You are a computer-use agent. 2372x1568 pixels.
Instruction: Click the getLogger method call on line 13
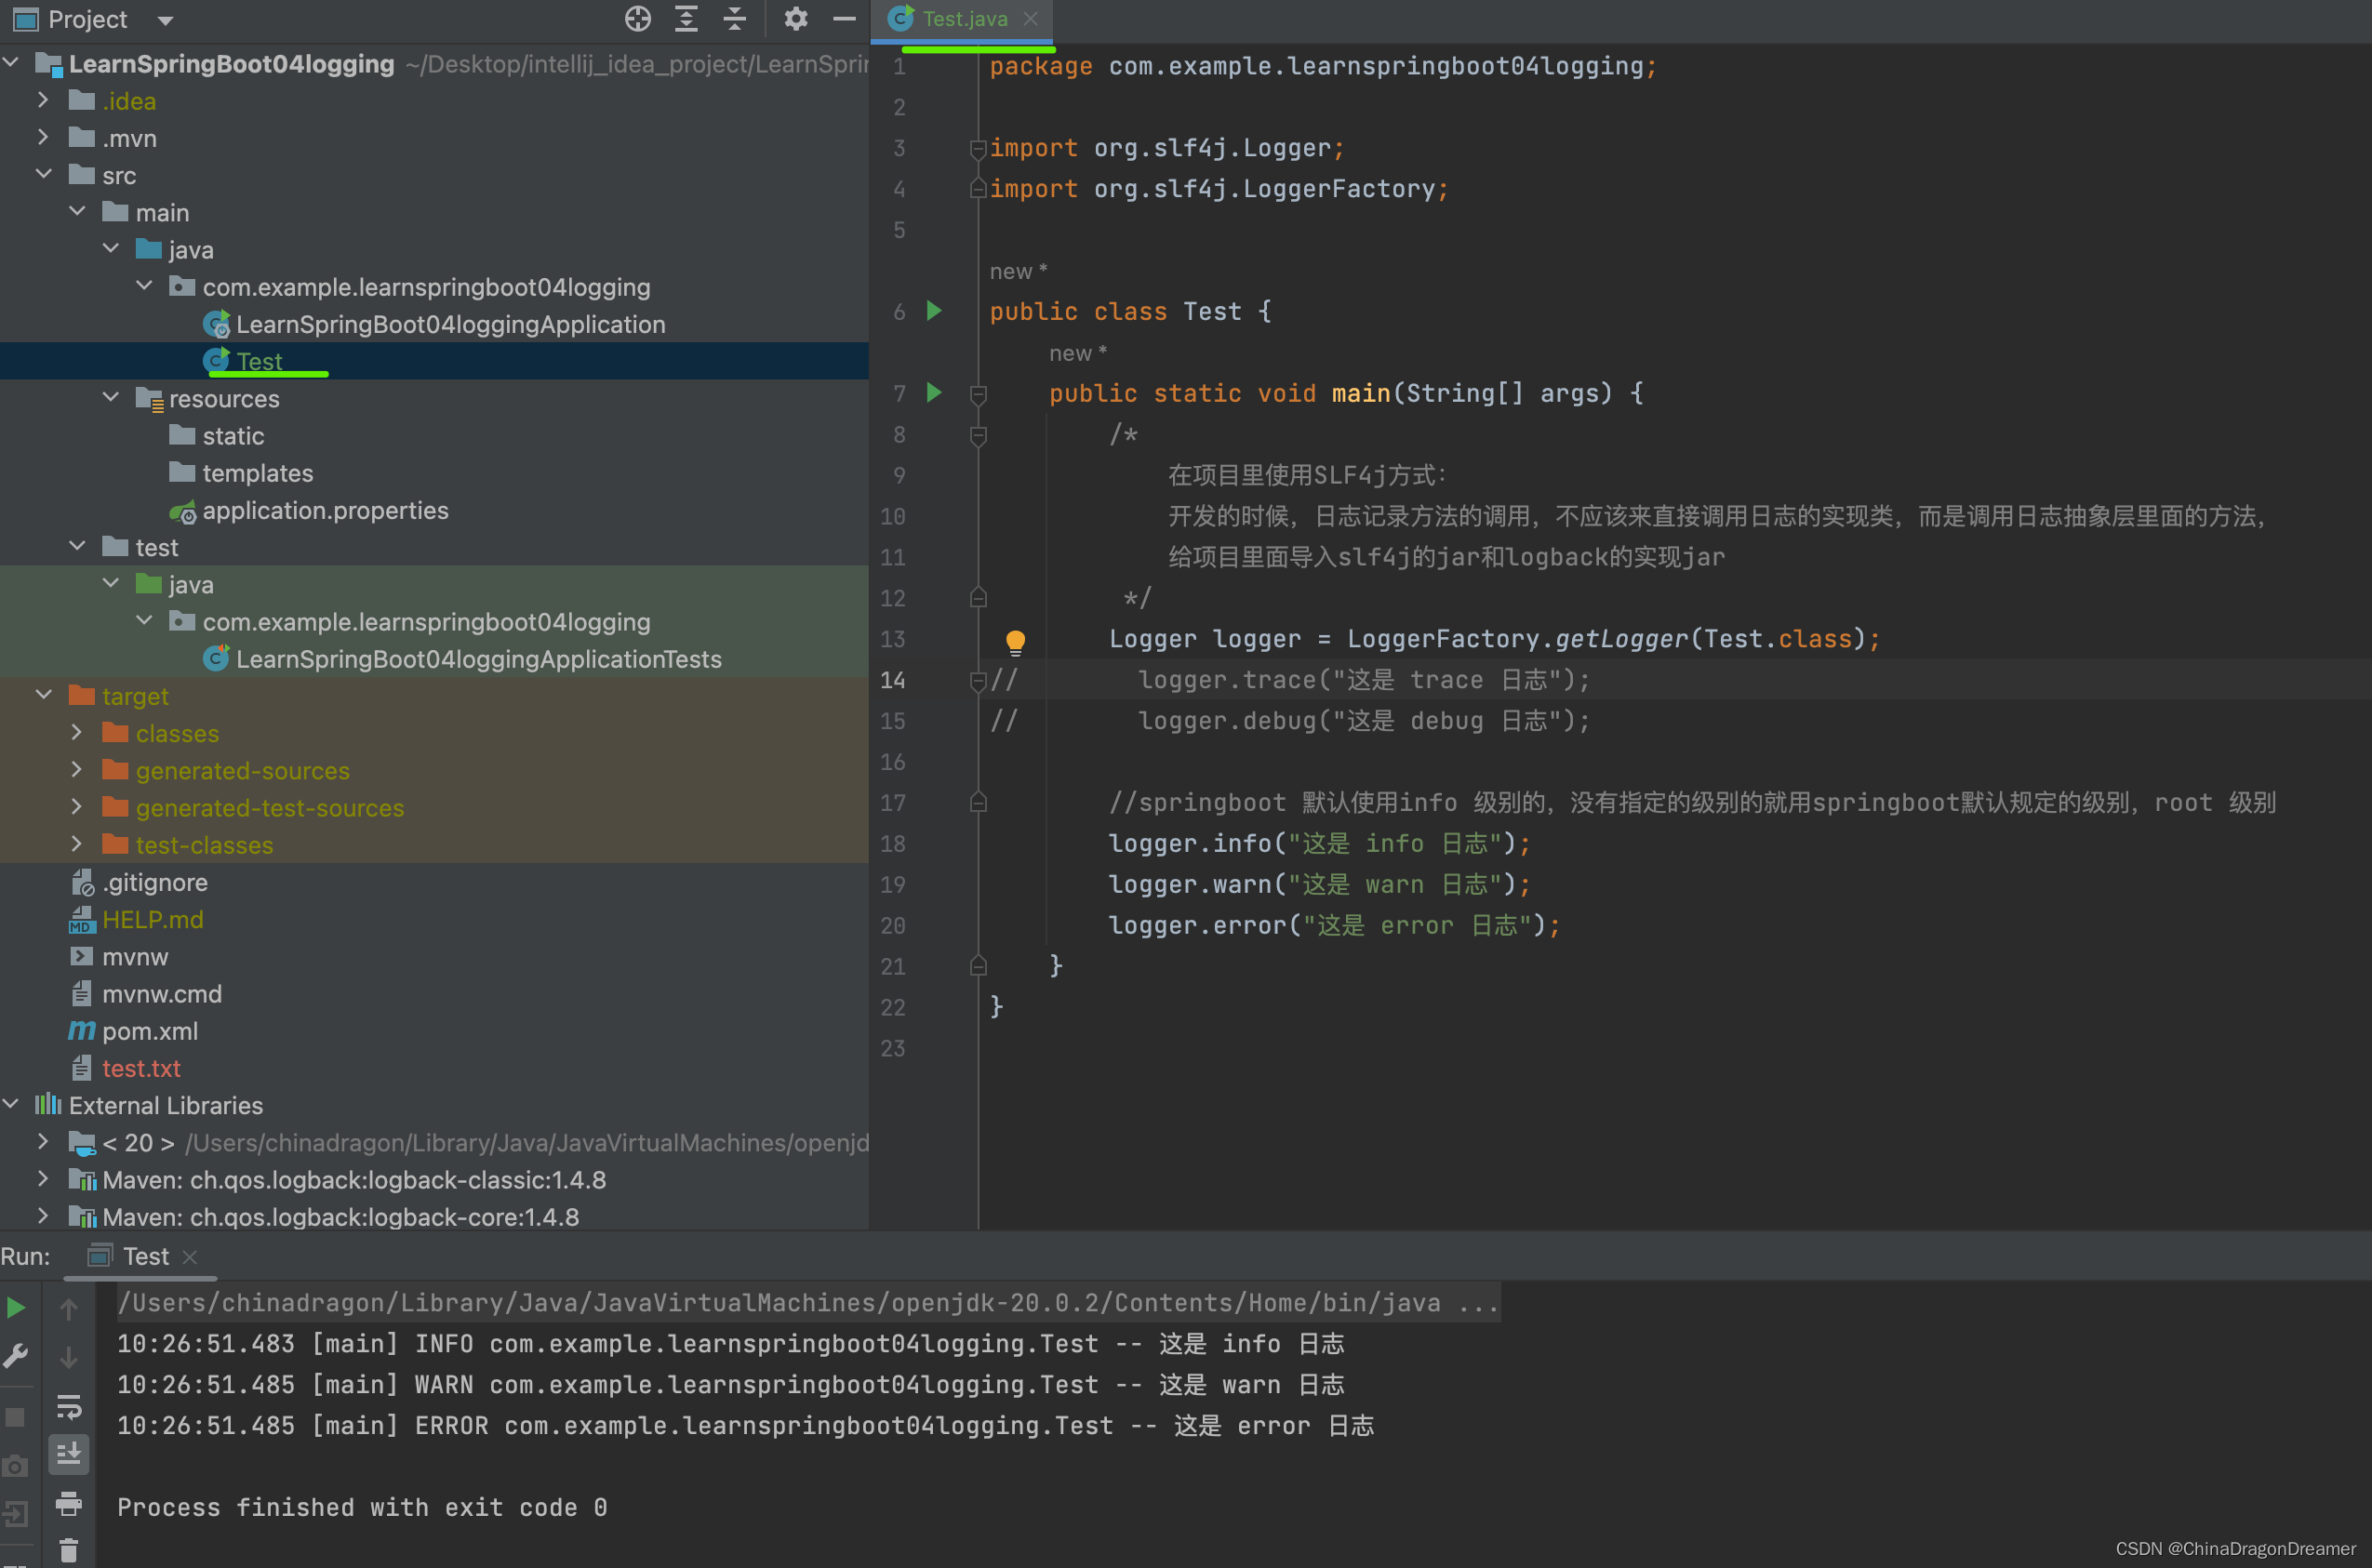1621,639
